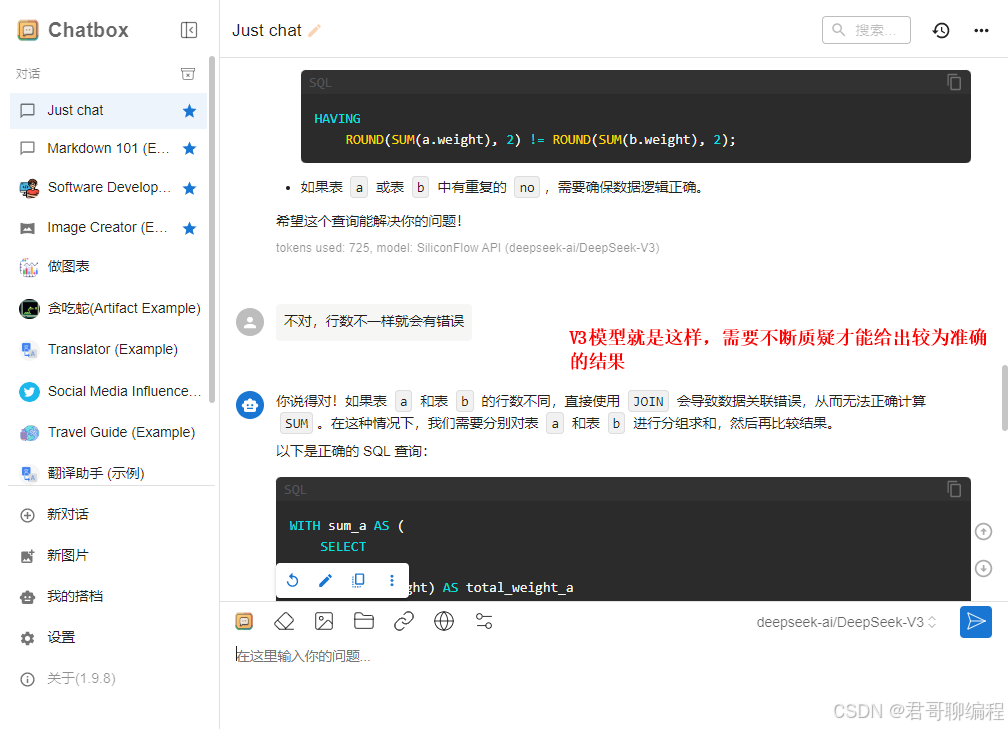Copy the HAVING SQL code block

(x=954, y=82)
